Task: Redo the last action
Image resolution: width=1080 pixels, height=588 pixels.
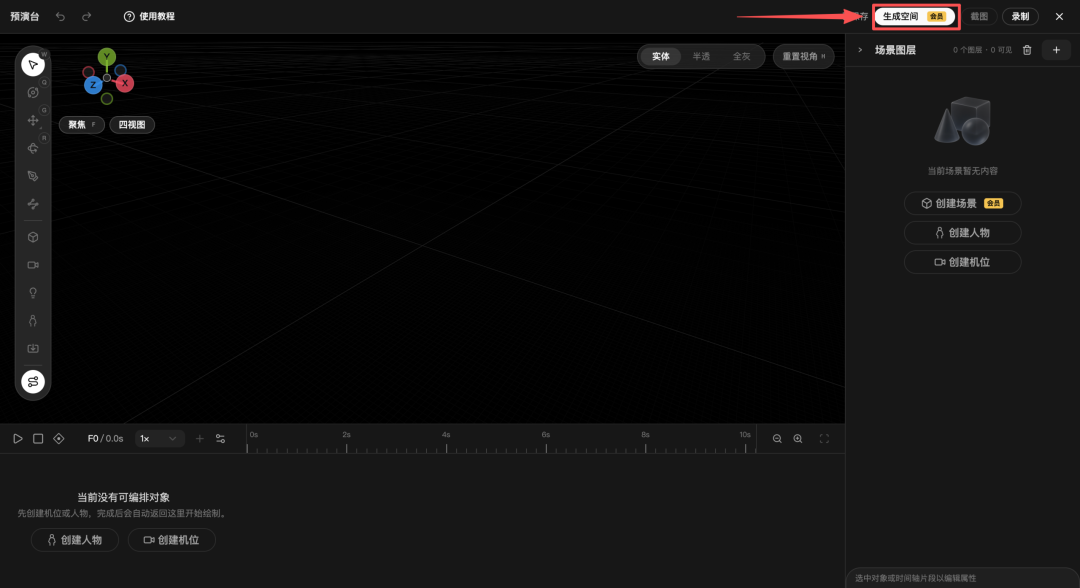Action: click(x=86, y=17)
